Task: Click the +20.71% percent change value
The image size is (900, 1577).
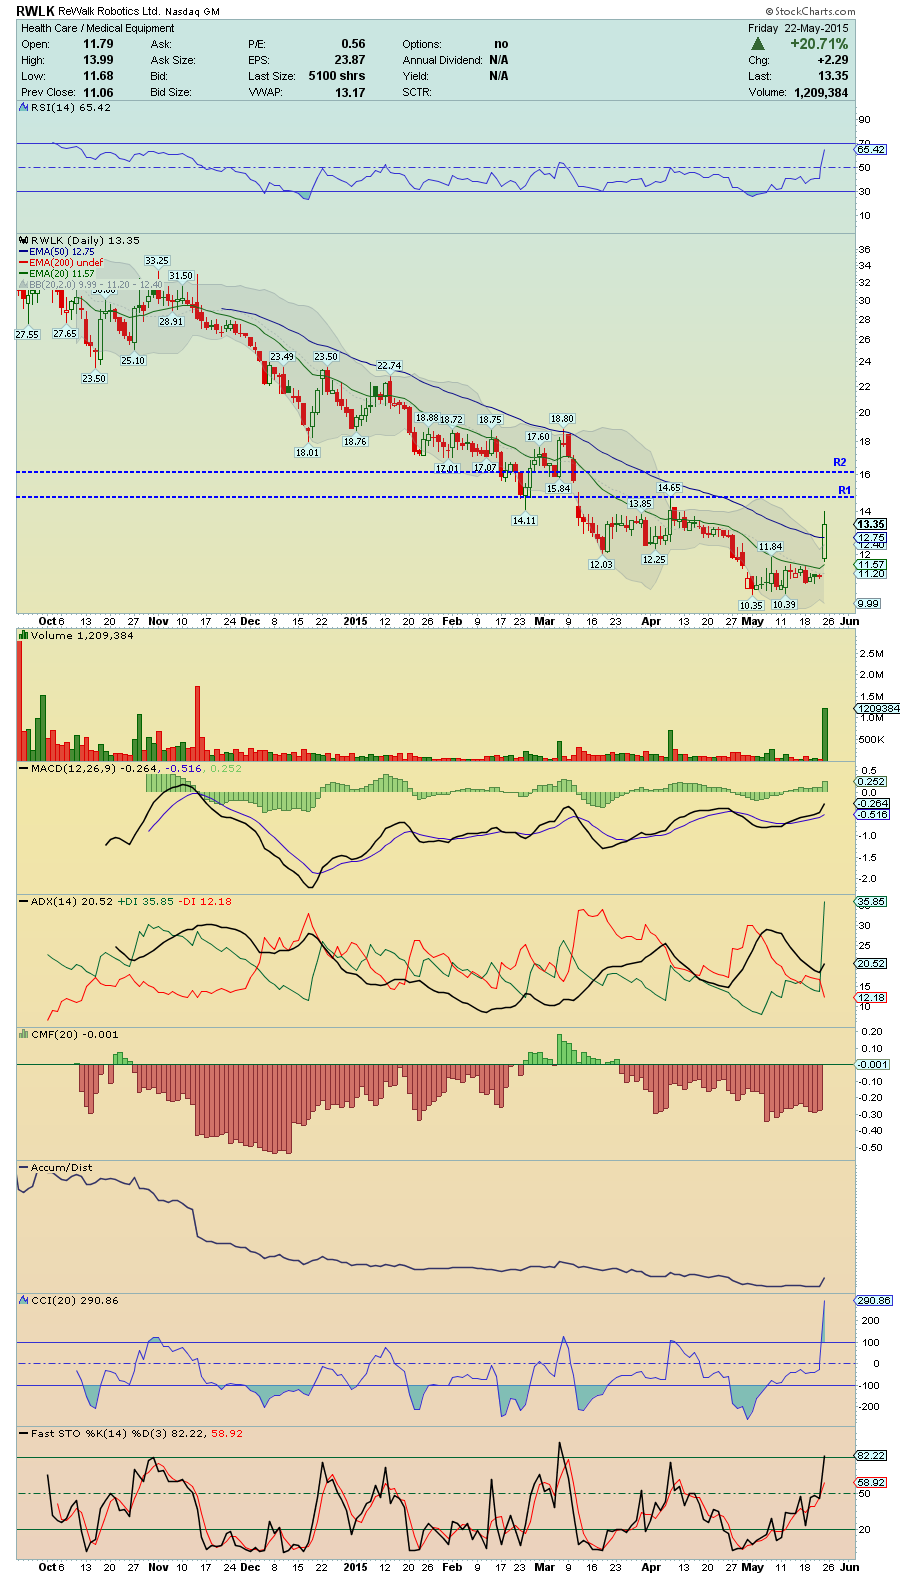Action: (819, 44)
